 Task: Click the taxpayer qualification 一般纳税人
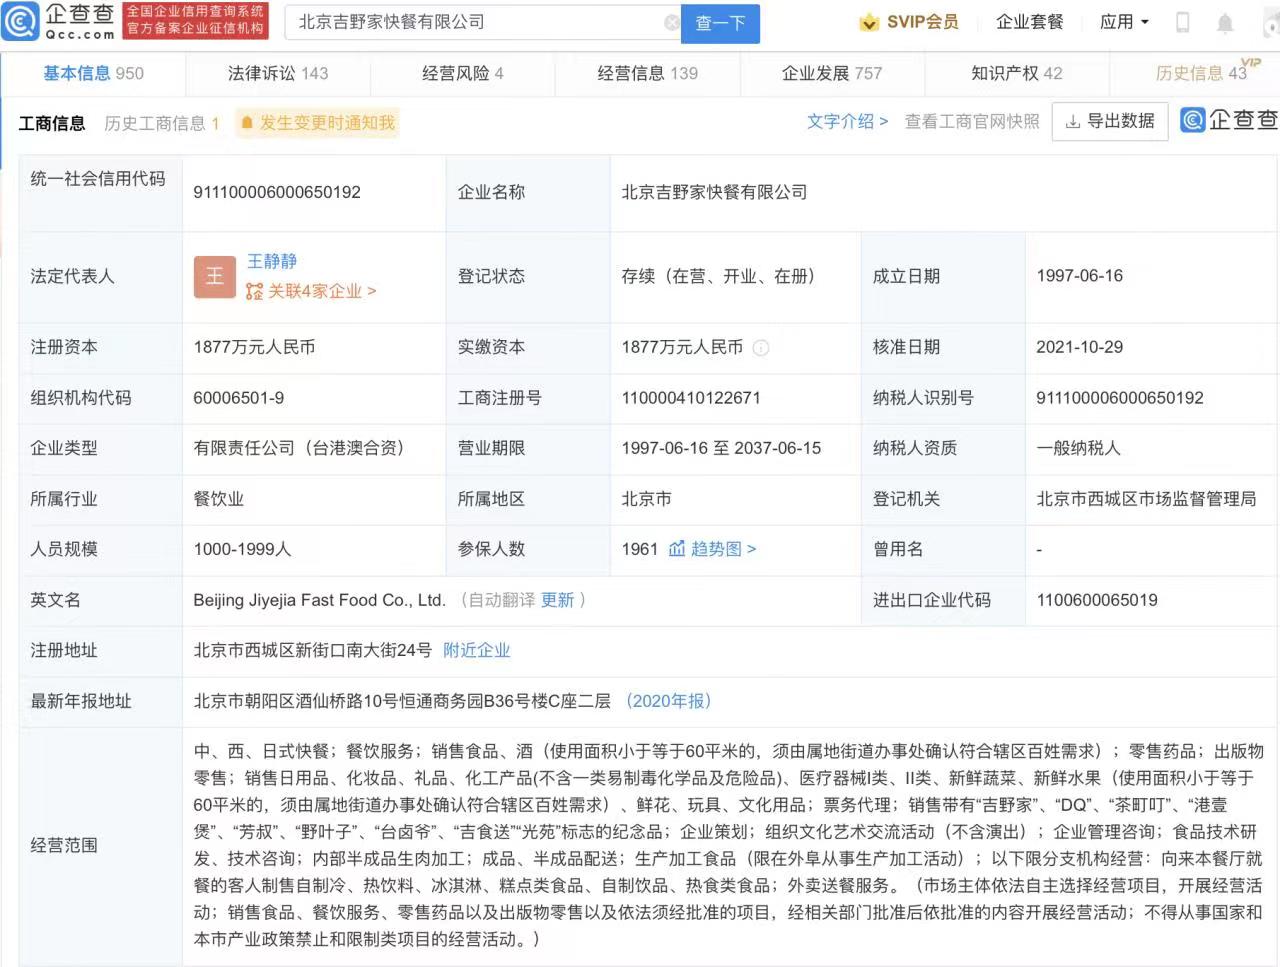point(1079,448)
